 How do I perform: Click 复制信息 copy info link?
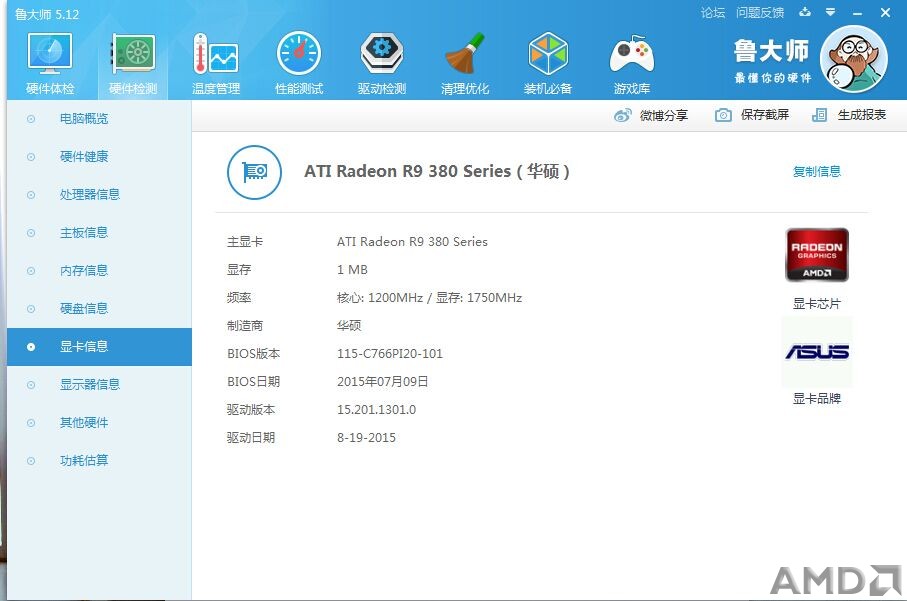click(x=817, y=171)
